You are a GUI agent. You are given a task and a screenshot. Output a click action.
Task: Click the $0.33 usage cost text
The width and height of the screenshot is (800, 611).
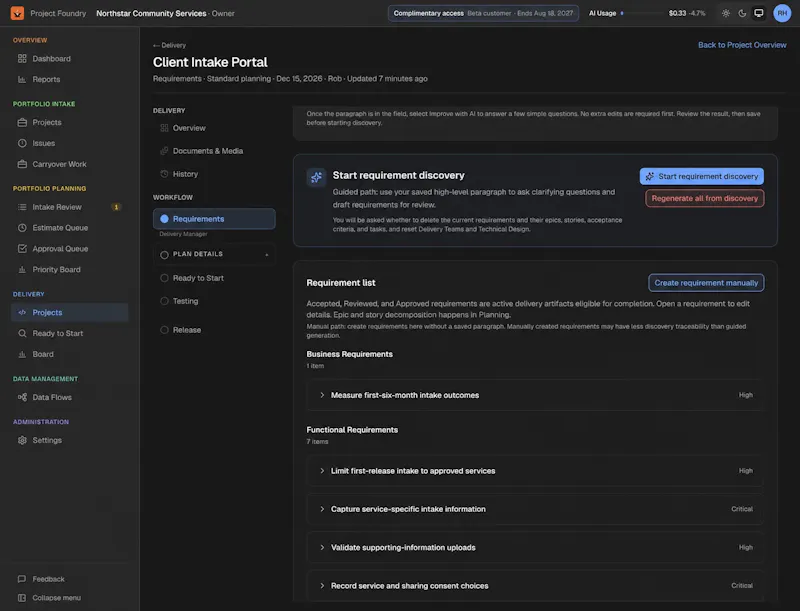coord(677,13)
